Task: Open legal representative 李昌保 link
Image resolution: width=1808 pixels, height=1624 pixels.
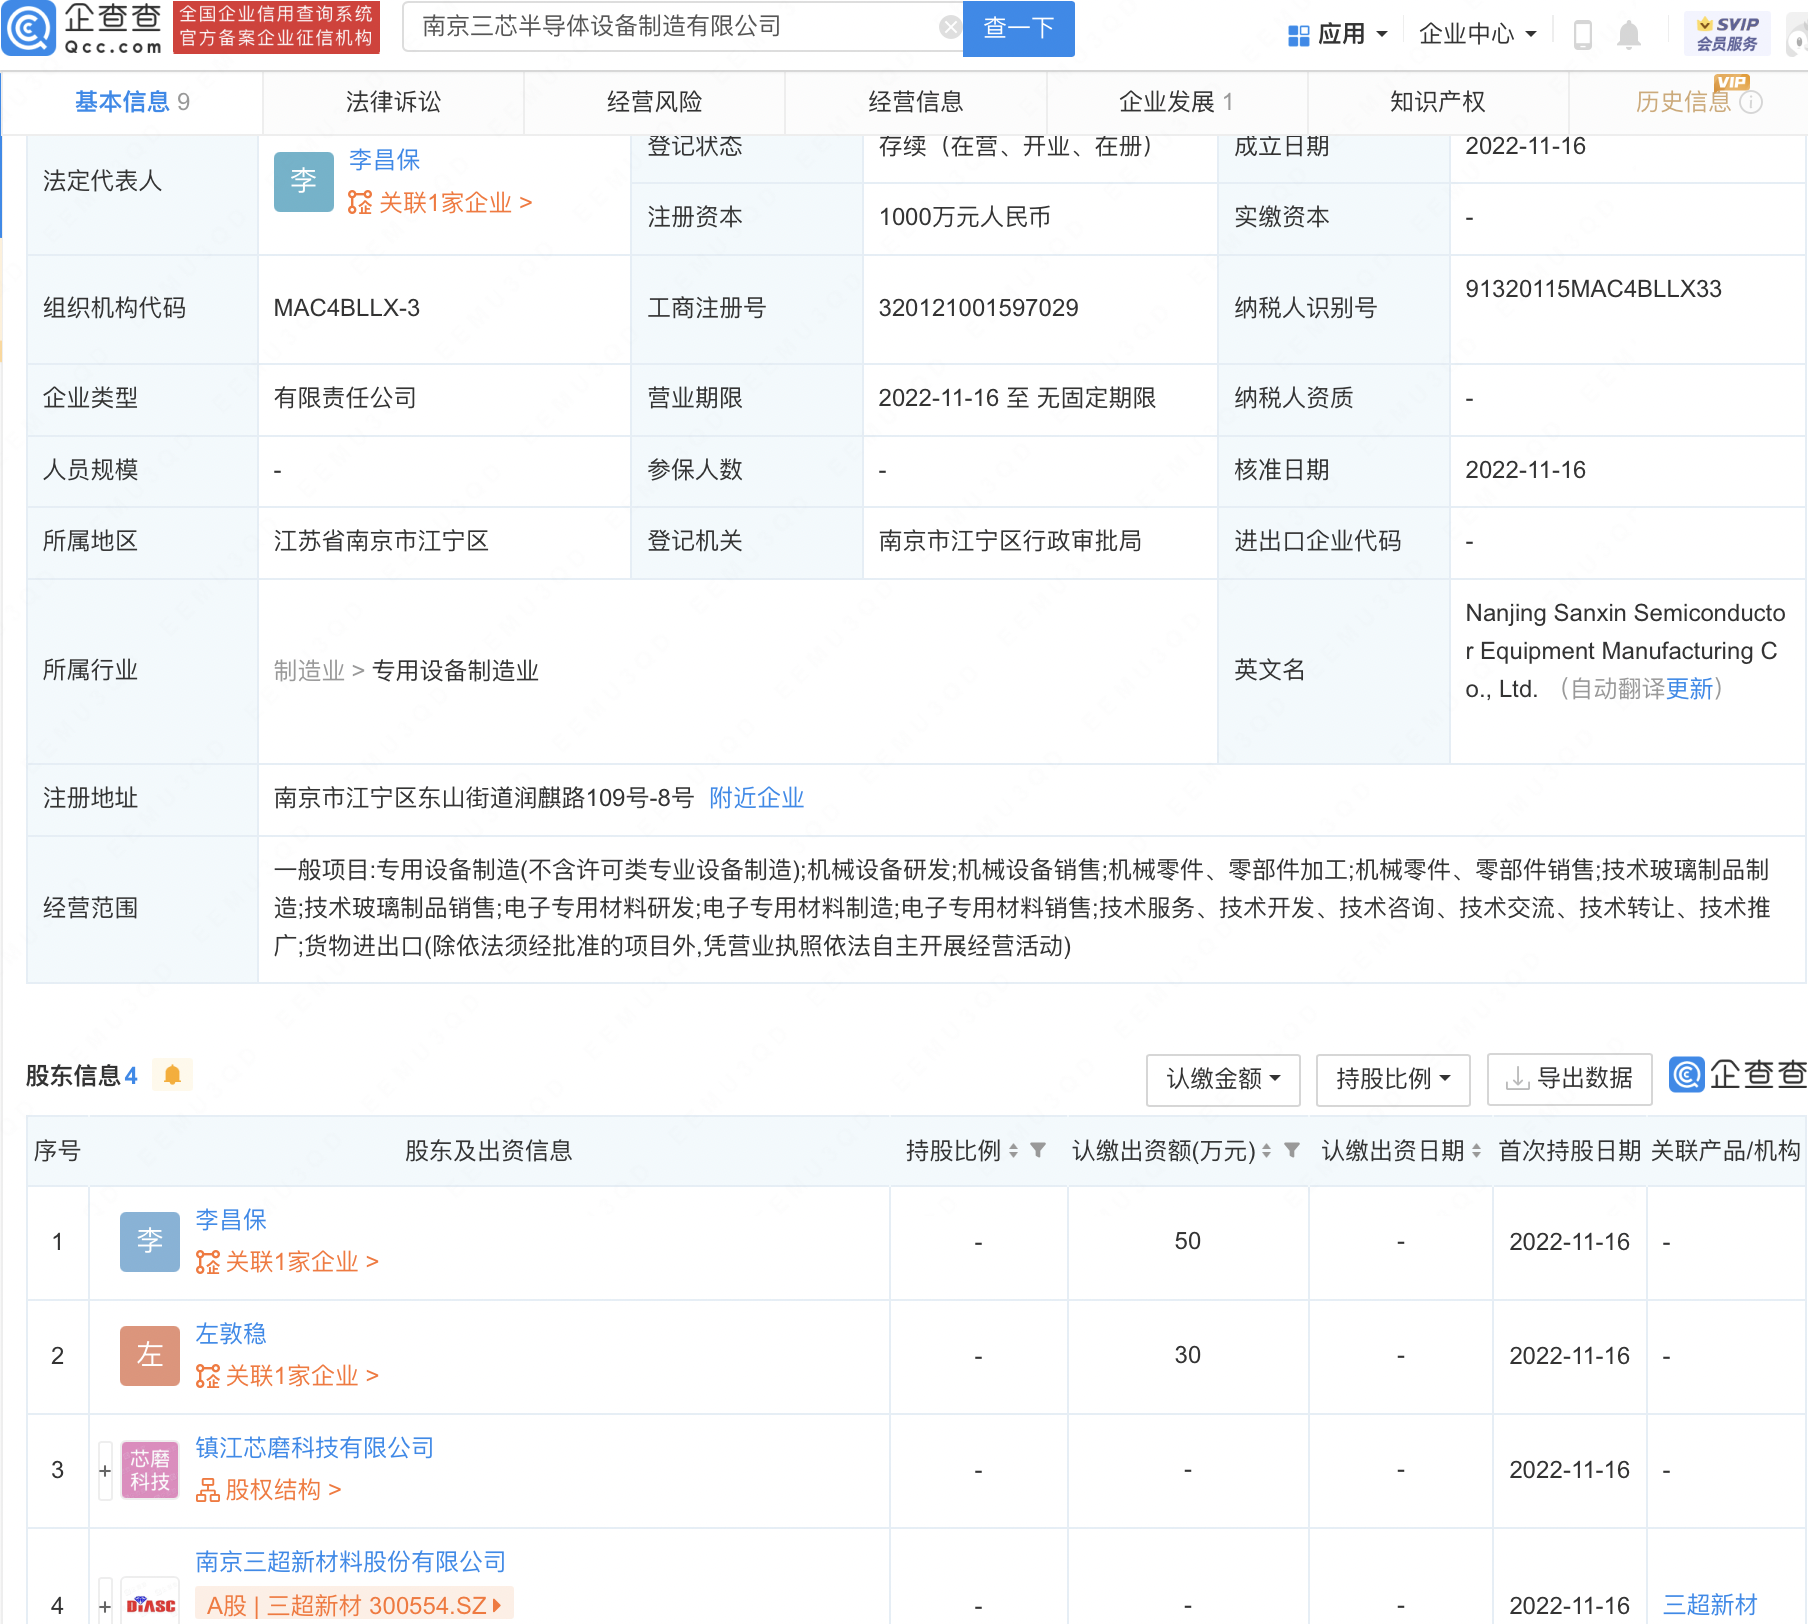Action: click(384, 160)
